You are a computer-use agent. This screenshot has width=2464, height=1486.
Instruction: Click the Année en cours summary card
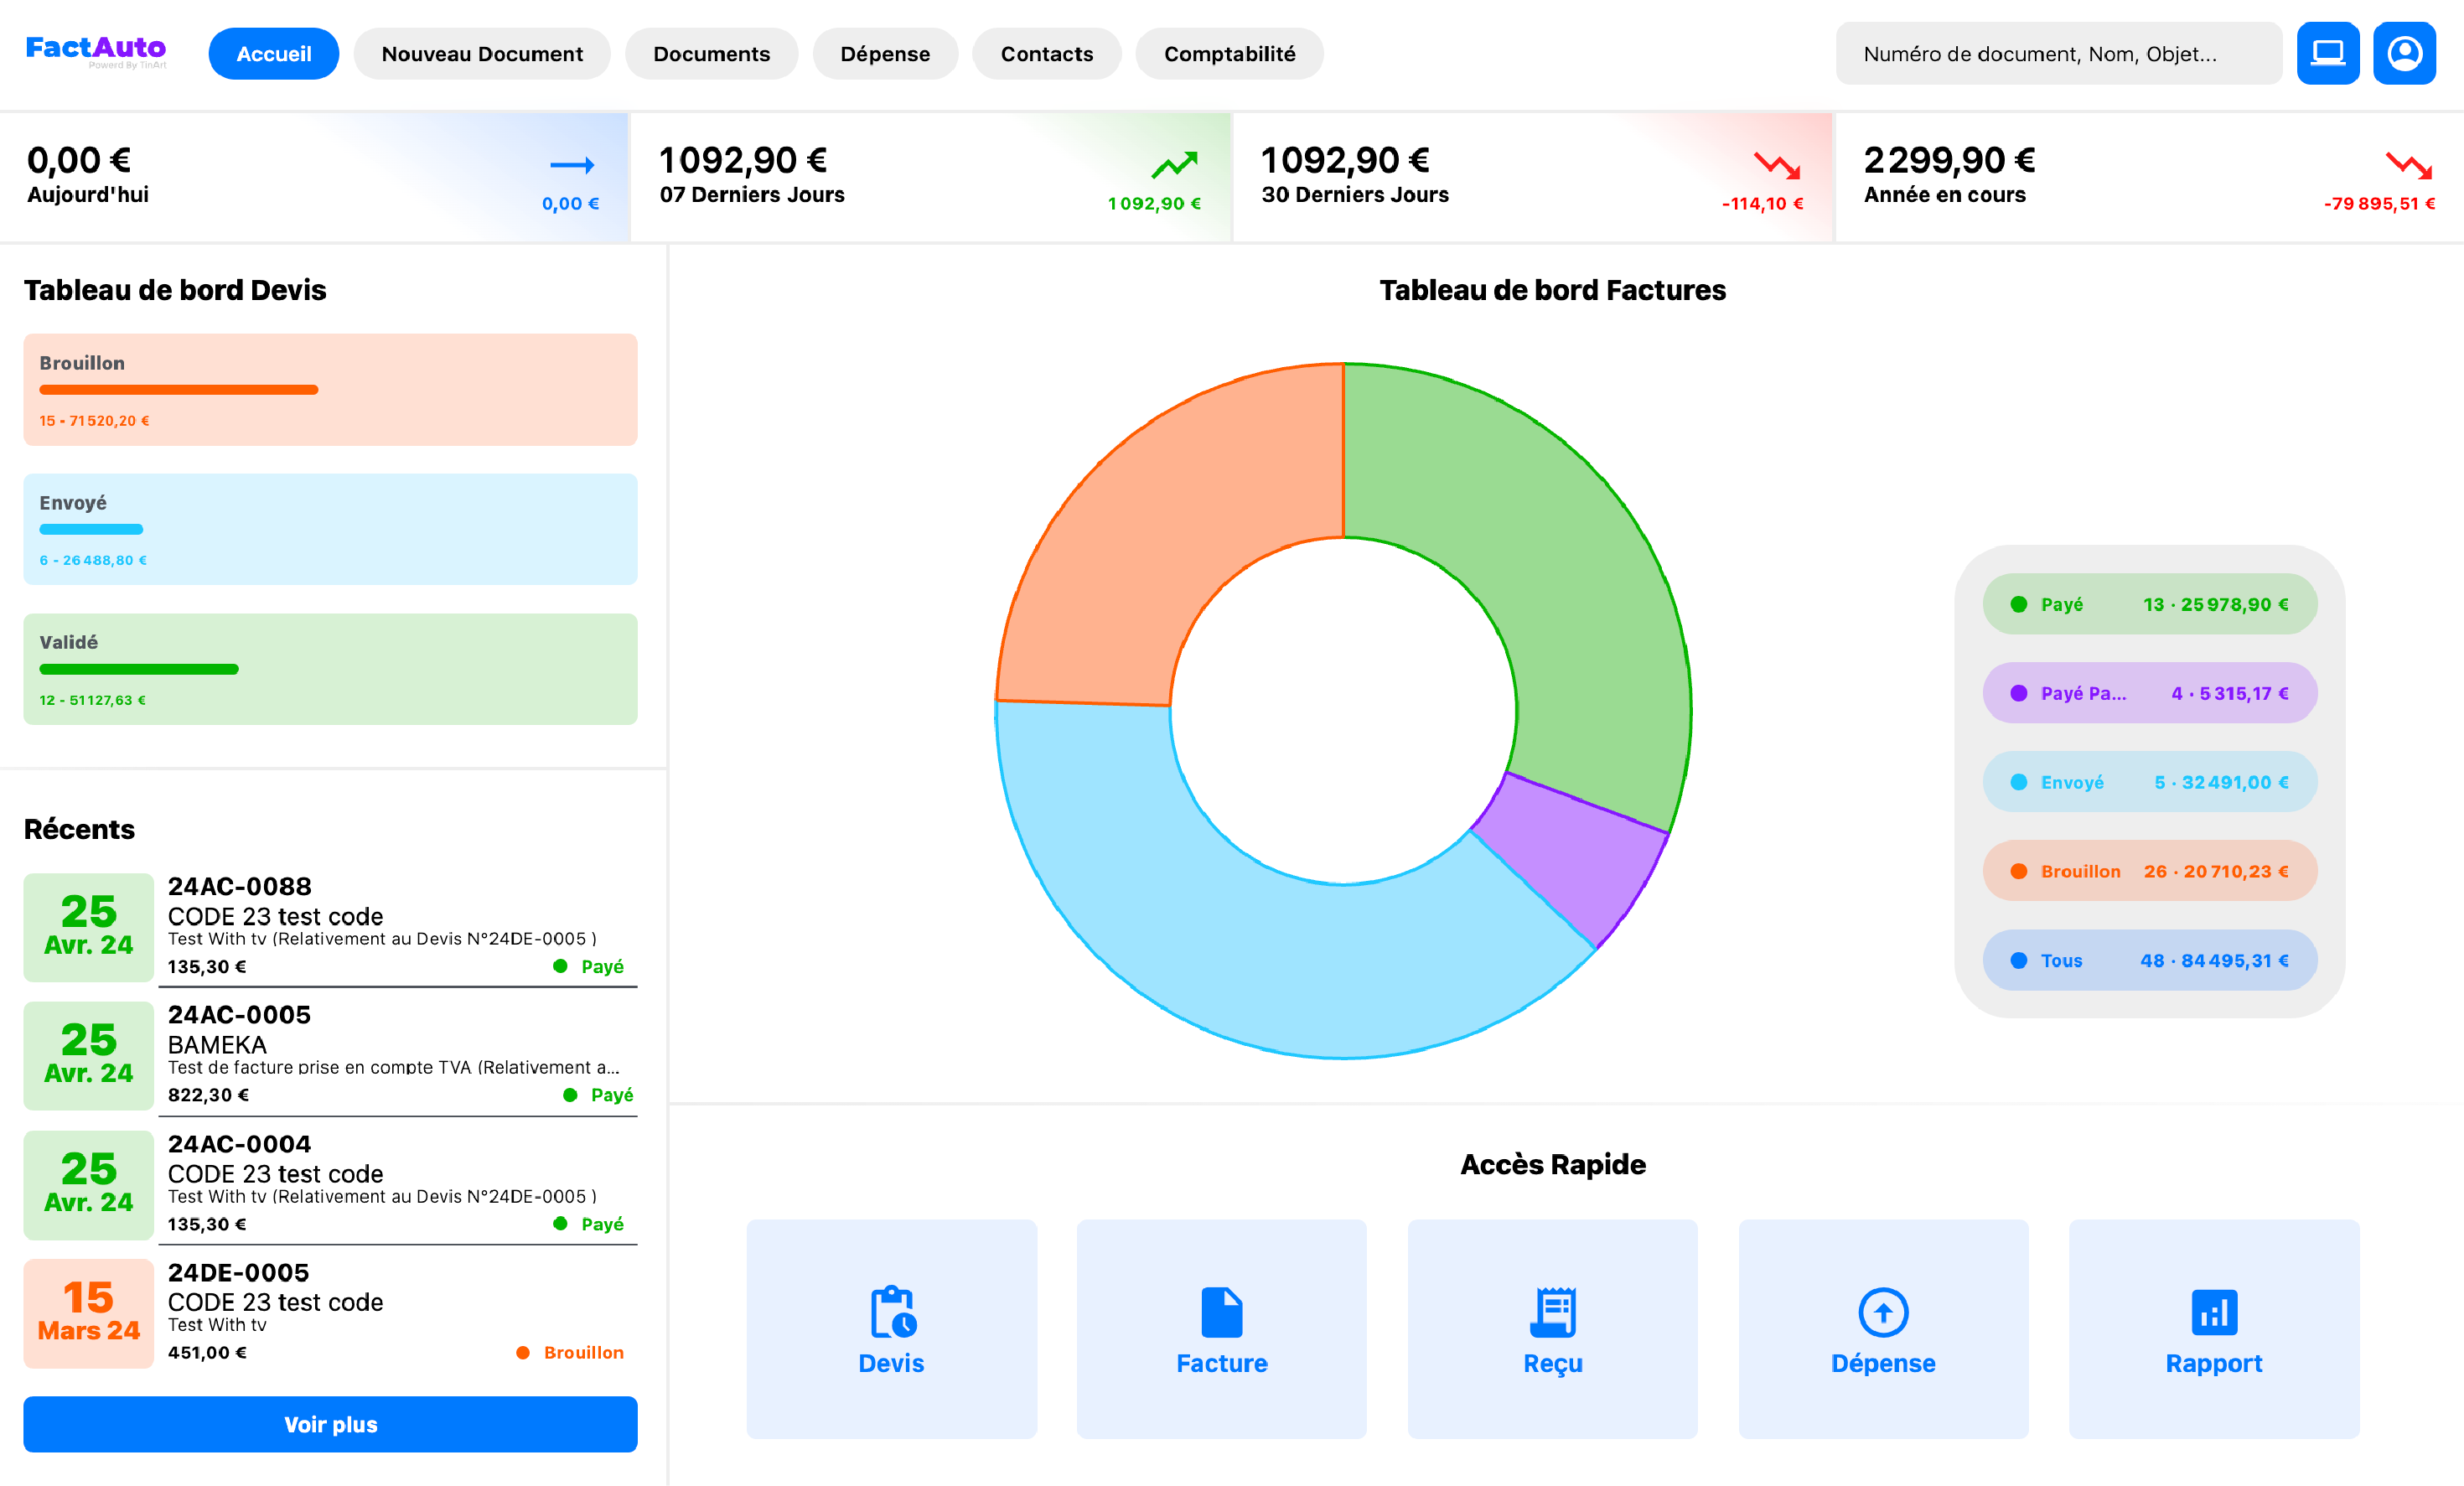coord(2150,177)
